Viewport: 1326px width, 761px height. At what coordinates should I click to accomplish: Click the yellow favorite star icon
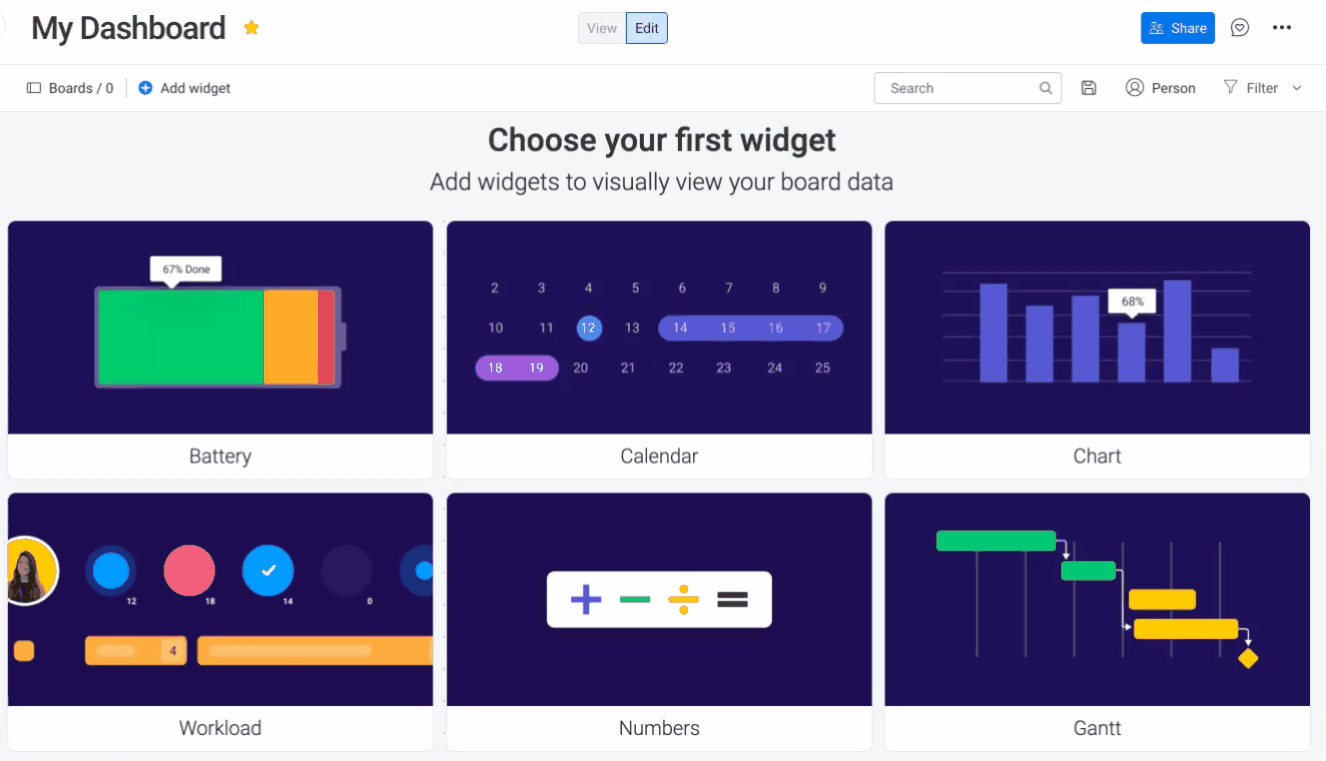point(252,28)
